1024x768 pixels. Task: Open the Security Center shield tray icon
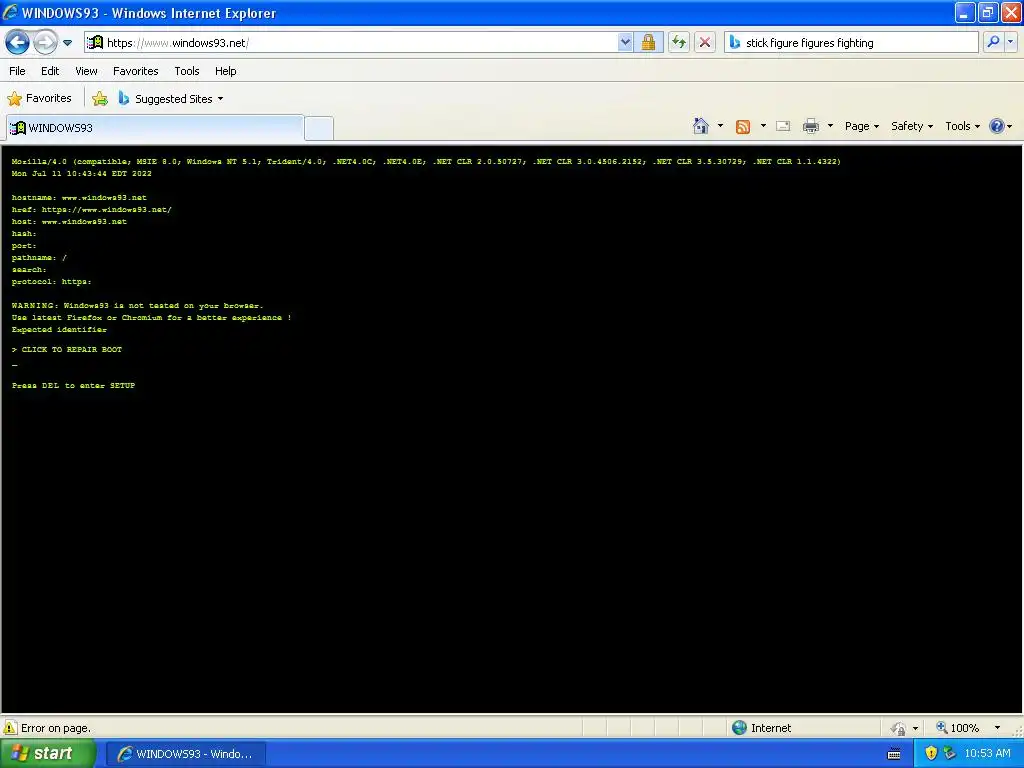click(x=931, y=754)
